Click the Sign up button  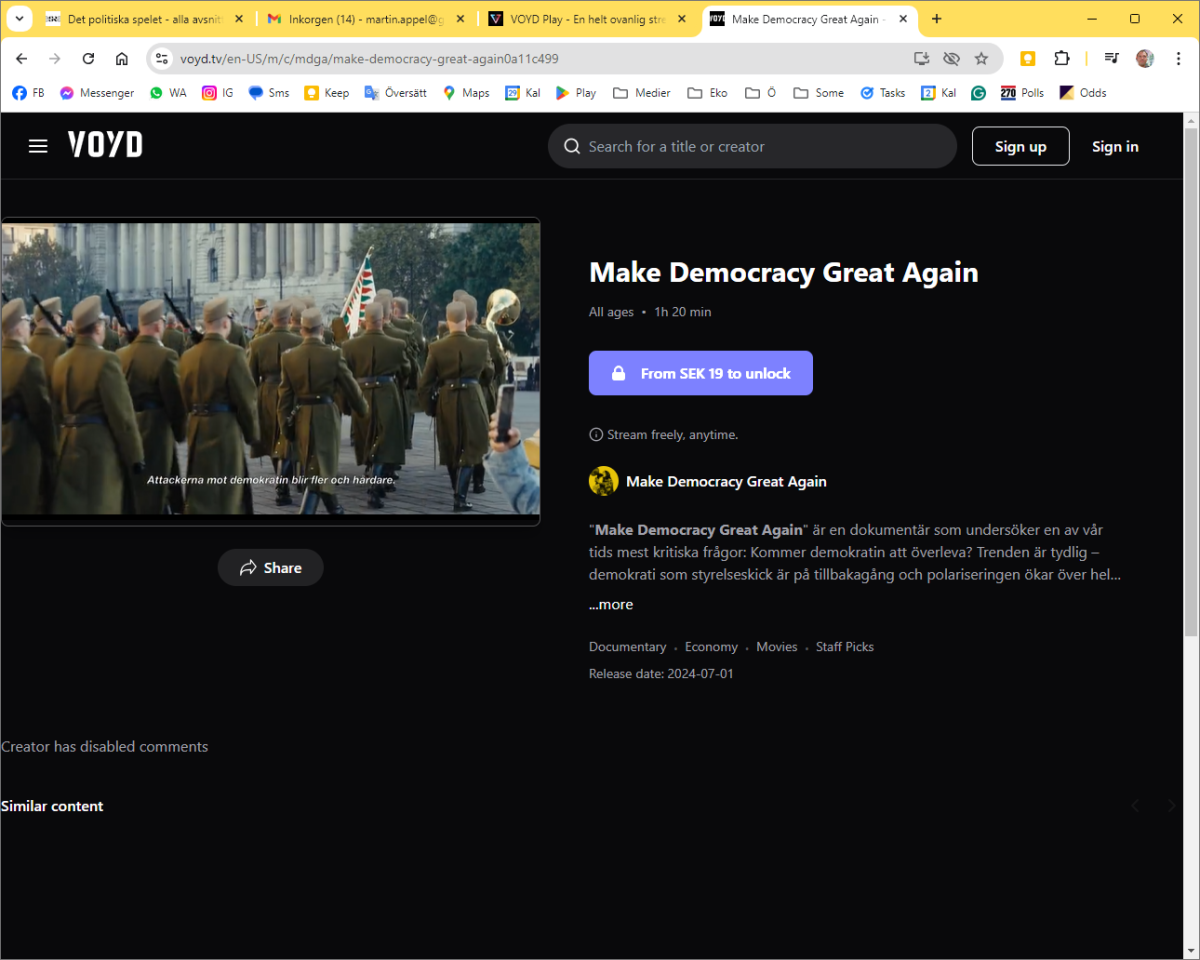point(1020,146)
